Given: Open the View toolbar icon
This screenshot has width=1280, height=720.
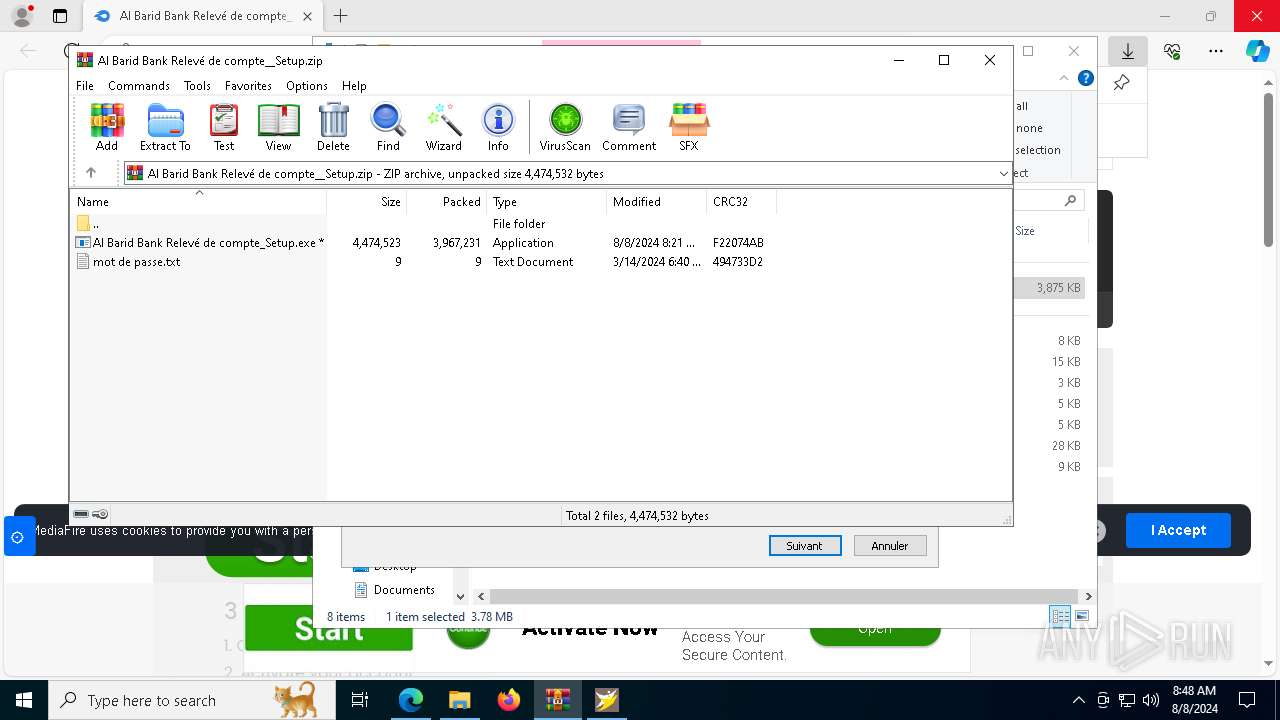Looking at the screenshot, I should point(278,127).
